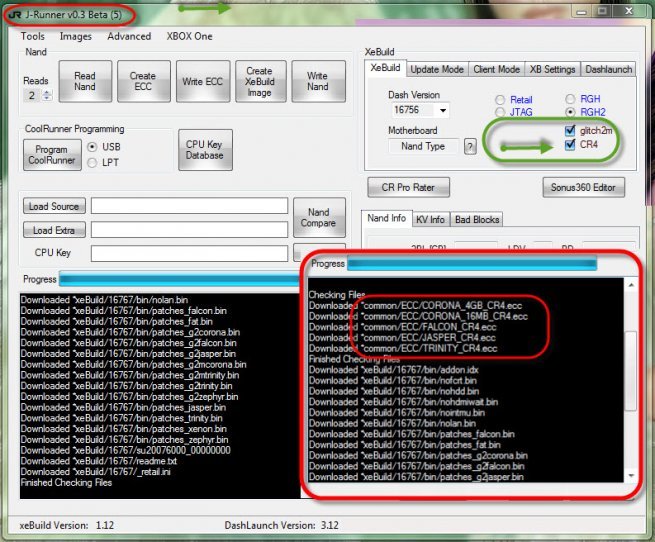
Task: Click the Reads number field
Action: 33,96
